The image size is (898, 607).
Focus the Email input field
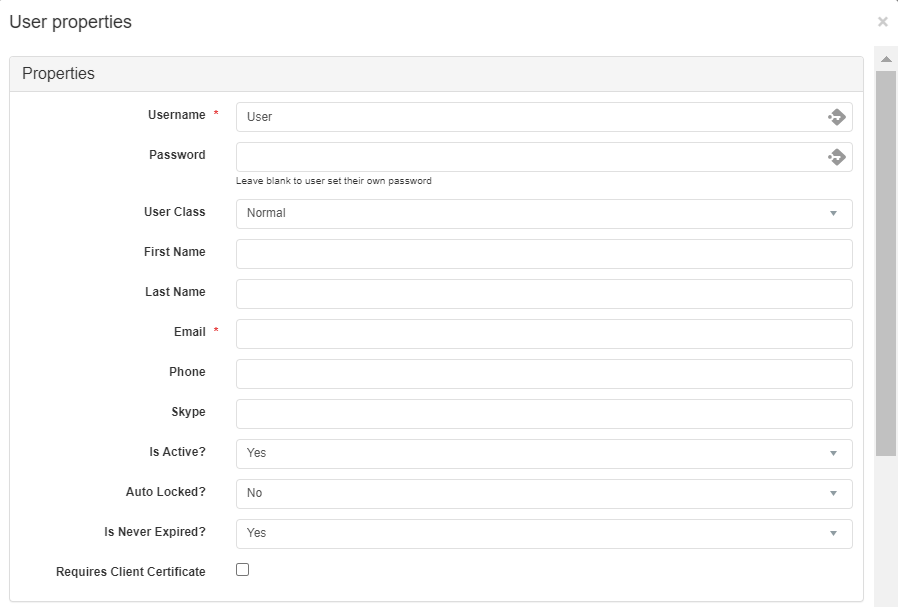click(x=544, y=334)
